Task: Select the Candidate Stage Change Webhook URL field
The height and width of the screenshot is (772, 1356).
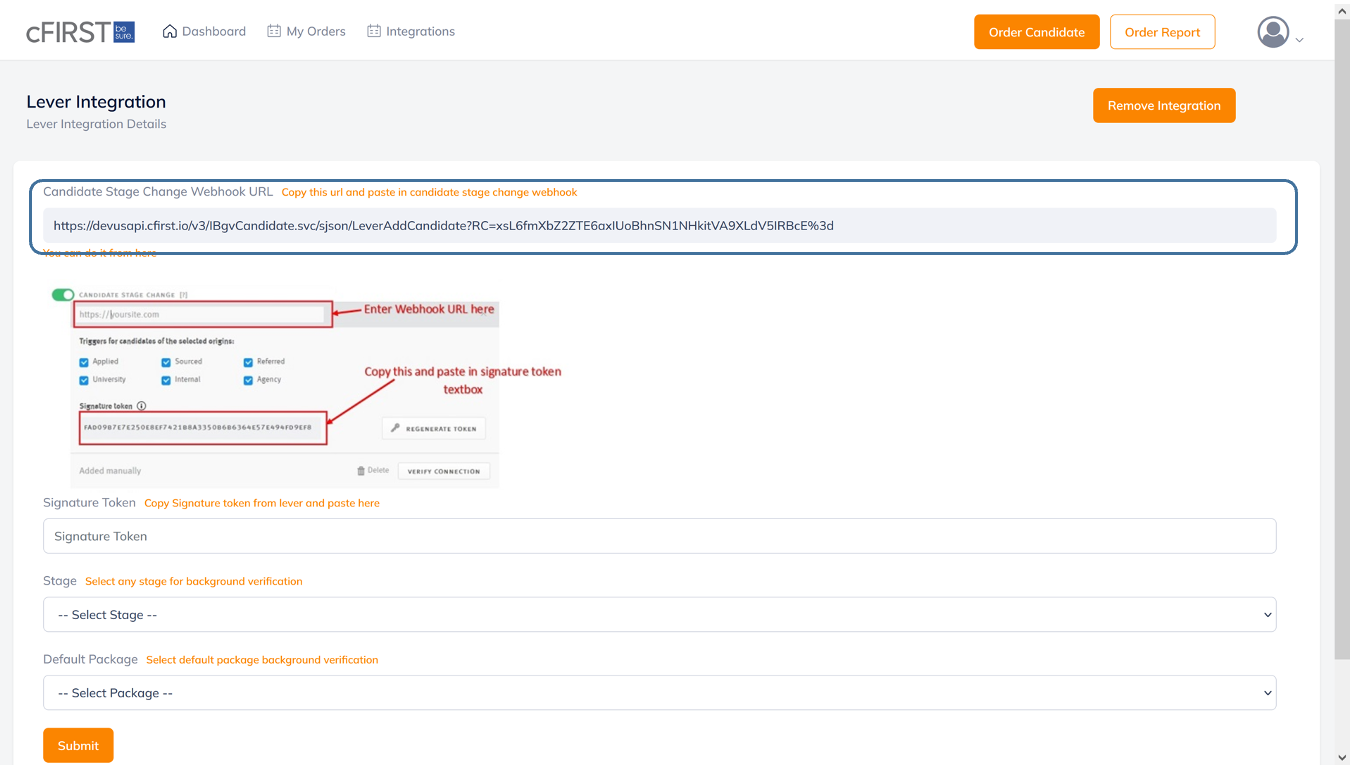Action: (660, 226)
